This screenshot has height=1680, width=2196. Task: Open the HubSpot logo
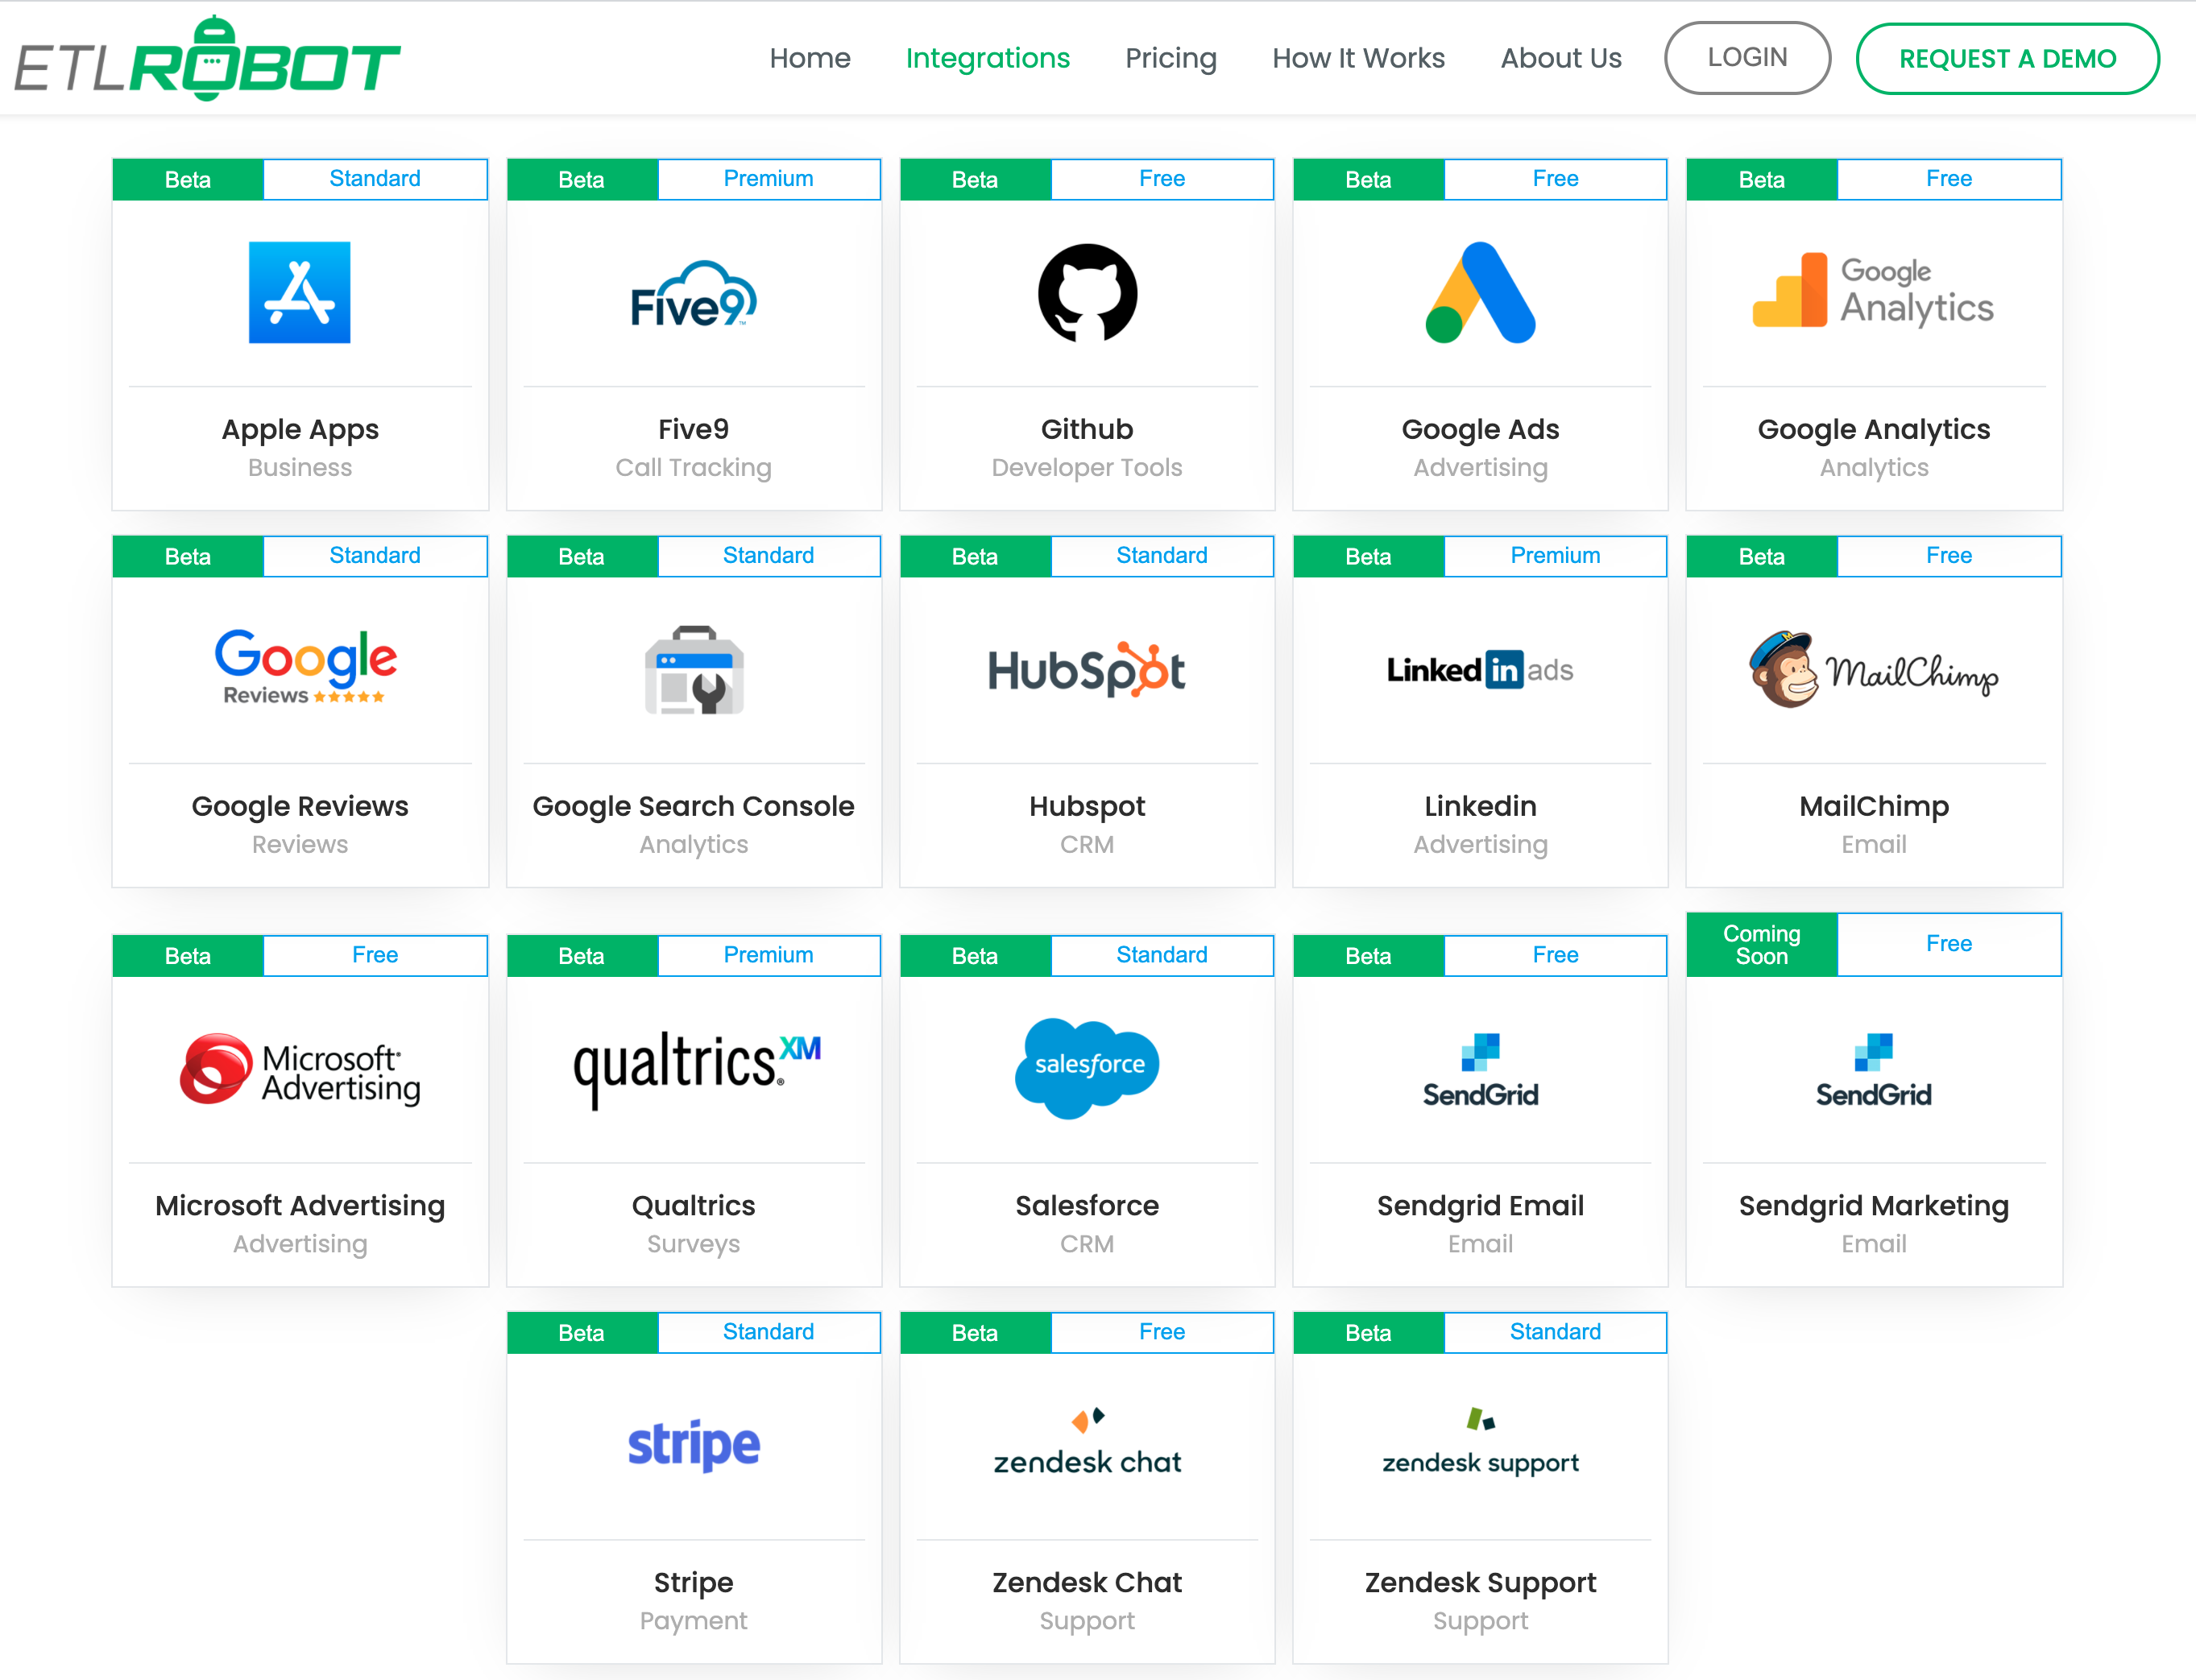[x=1087, y=670]
